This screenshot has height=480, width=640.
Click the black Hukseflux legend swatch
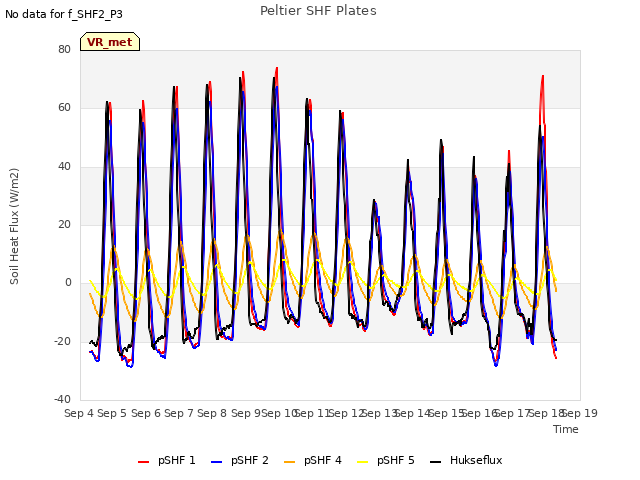436,462
